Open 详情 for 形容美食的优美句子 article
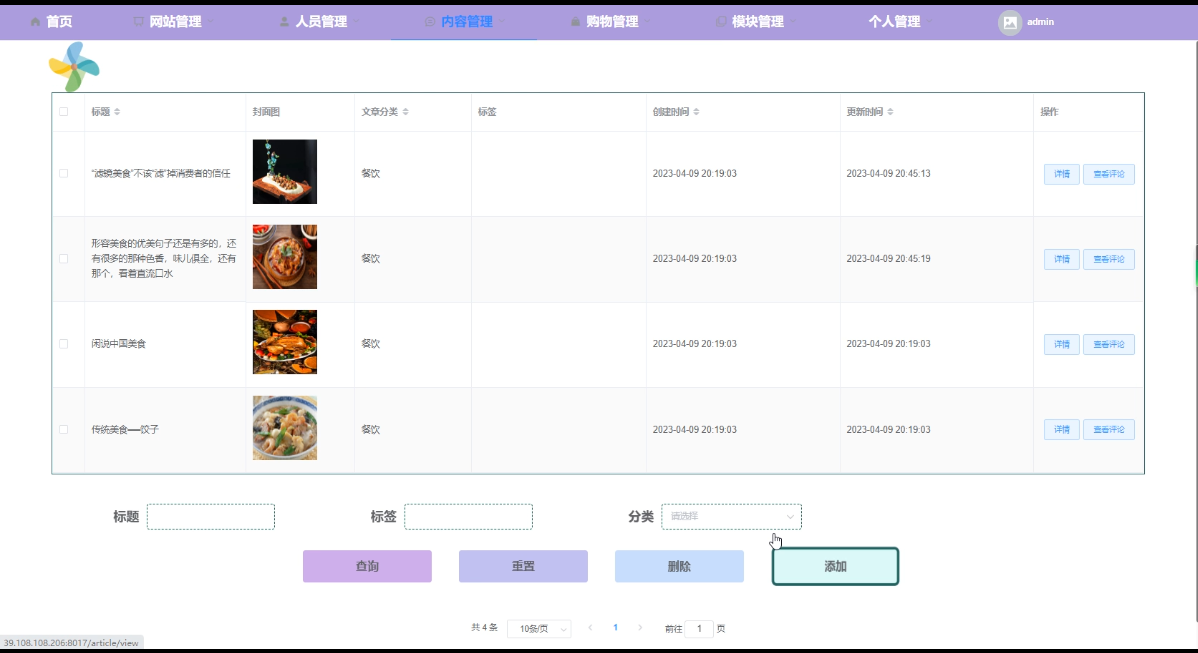Viewport: 1198px width, 653px height. click(x=1062, y=259)
